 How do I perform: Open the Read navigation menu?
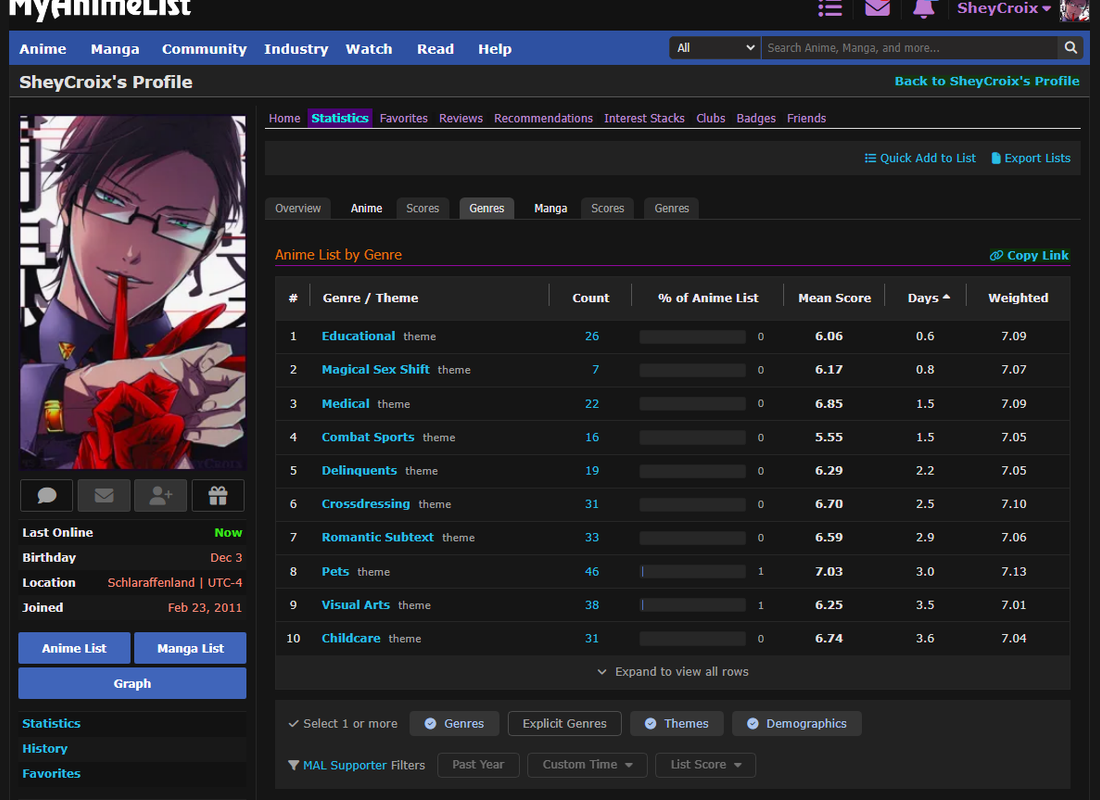coord(436,49)
